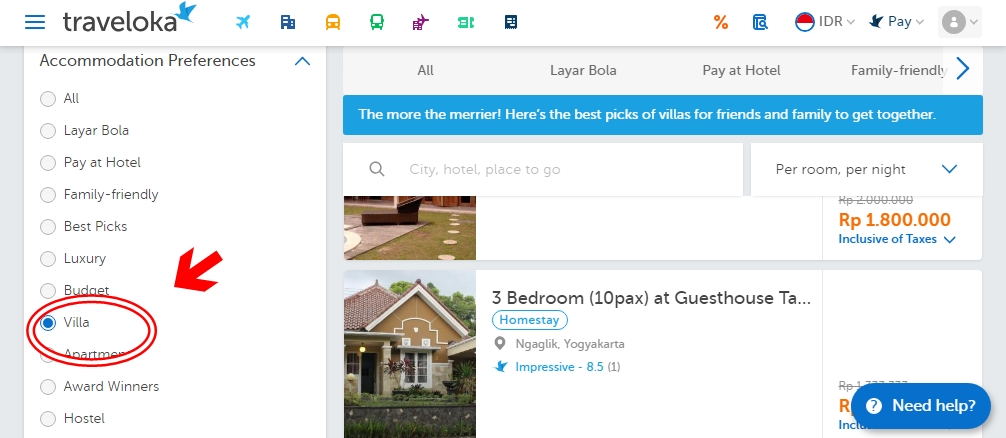Open the IDR currency dropdown
The height and width of the screenshot is (438, 1006).
[824, 22]
